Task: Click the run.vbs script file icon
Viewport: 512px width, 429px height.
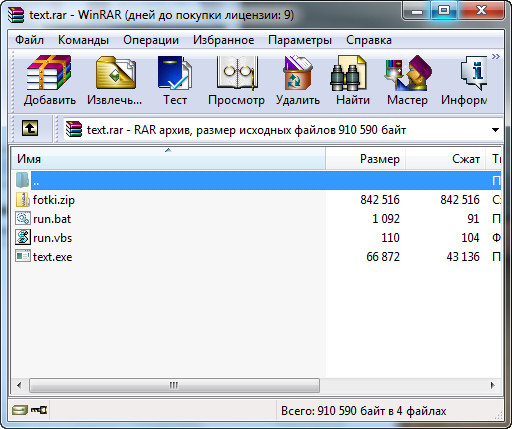Action: coord(23,237)
